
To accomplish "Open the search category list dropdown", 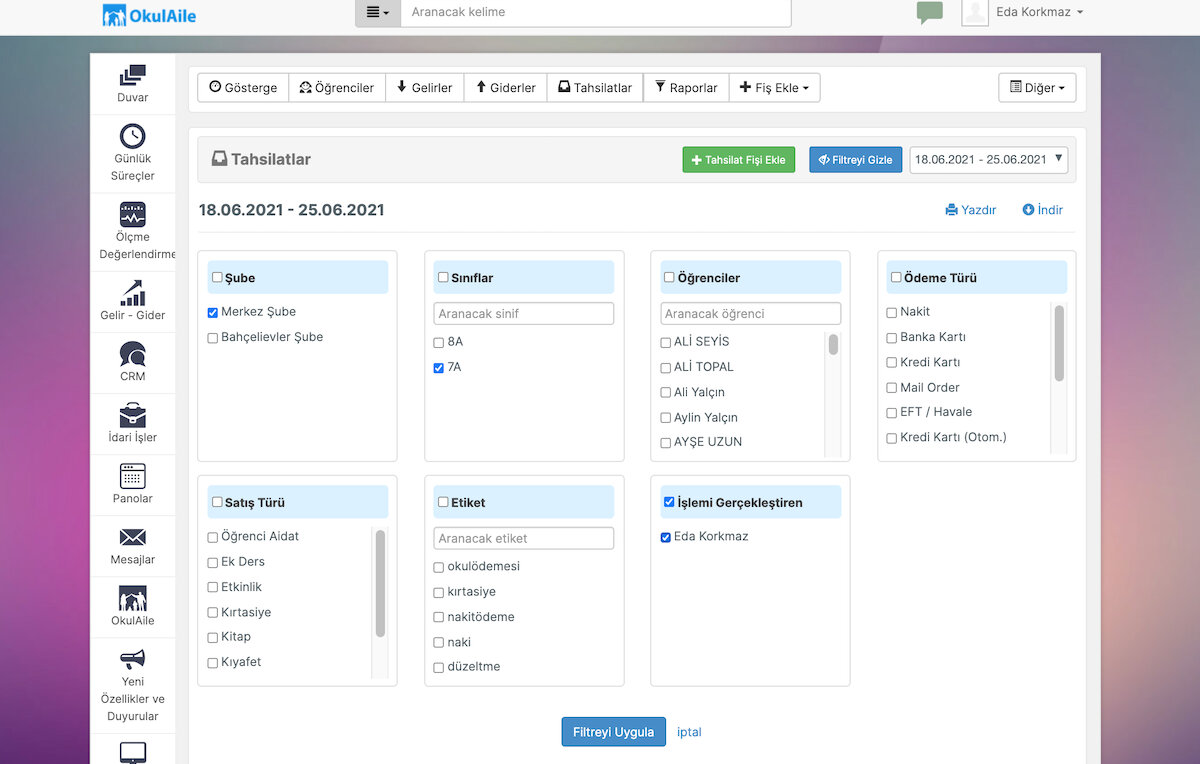I will pyautogui.click(x=378, y=12).
